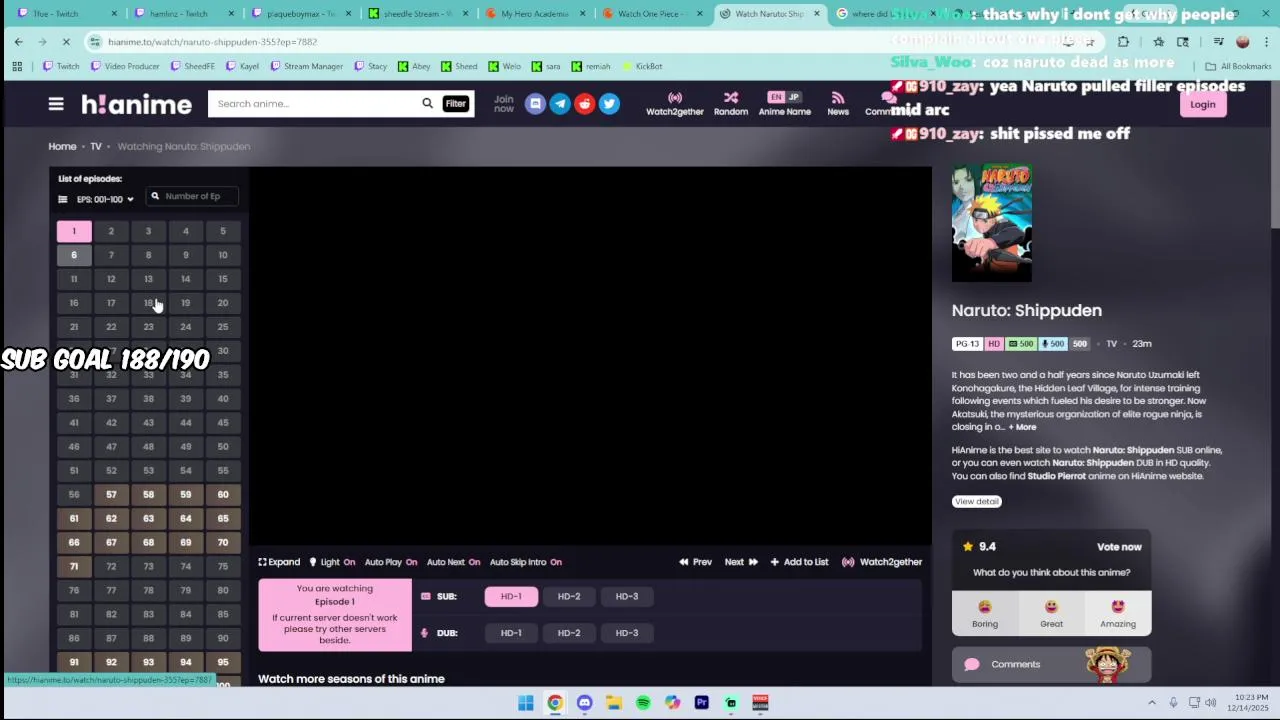Select DUB server HD-3
Viewport: 1280px width, 720px height.
(x=627, y=633)
